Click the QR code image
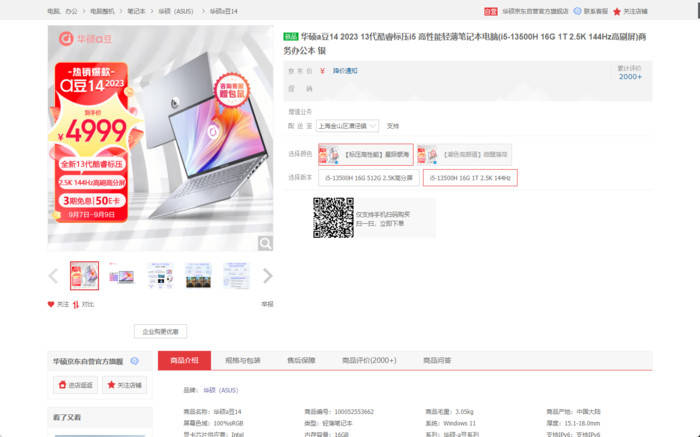 point(333,218)
